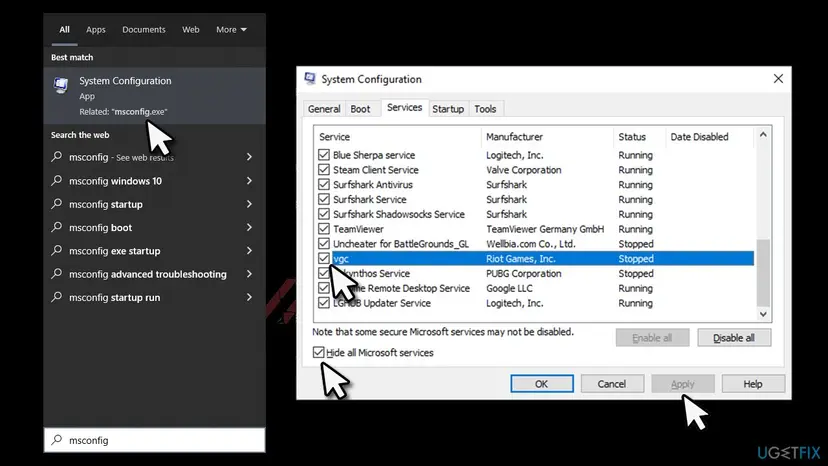Viewport: 828px width, 466px height.
Task: Expand msconfig advanced troubleshooting suggestion arrow
Action: tap(249, 274)
